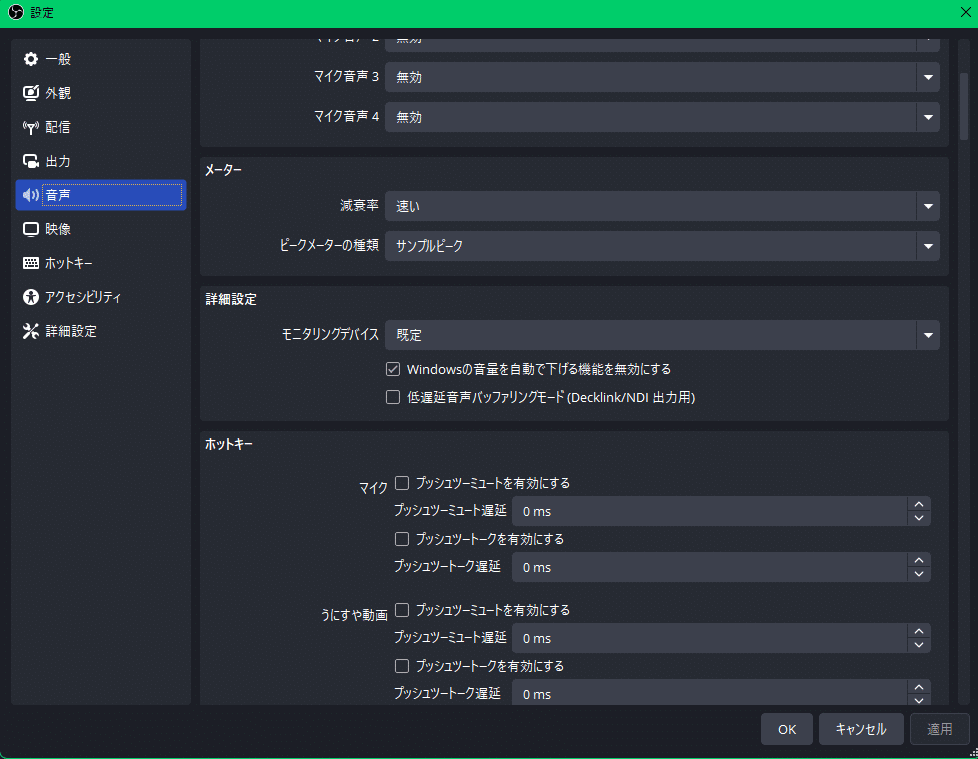Click the vertical scrollbar thumb
Screen dimensions: 978x759
pos(964,107)
